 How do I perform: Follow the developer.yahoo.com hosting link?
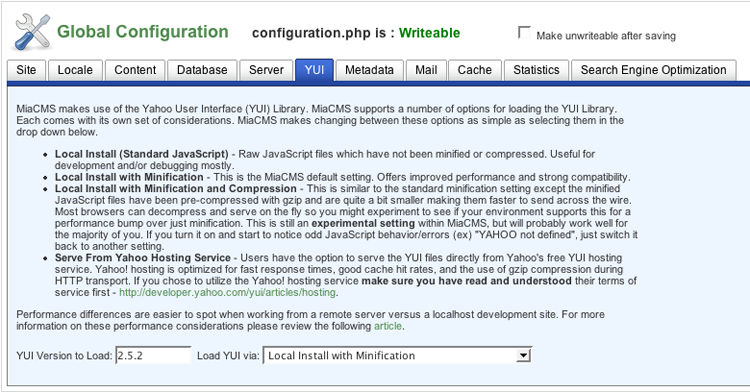click(227, 292)
